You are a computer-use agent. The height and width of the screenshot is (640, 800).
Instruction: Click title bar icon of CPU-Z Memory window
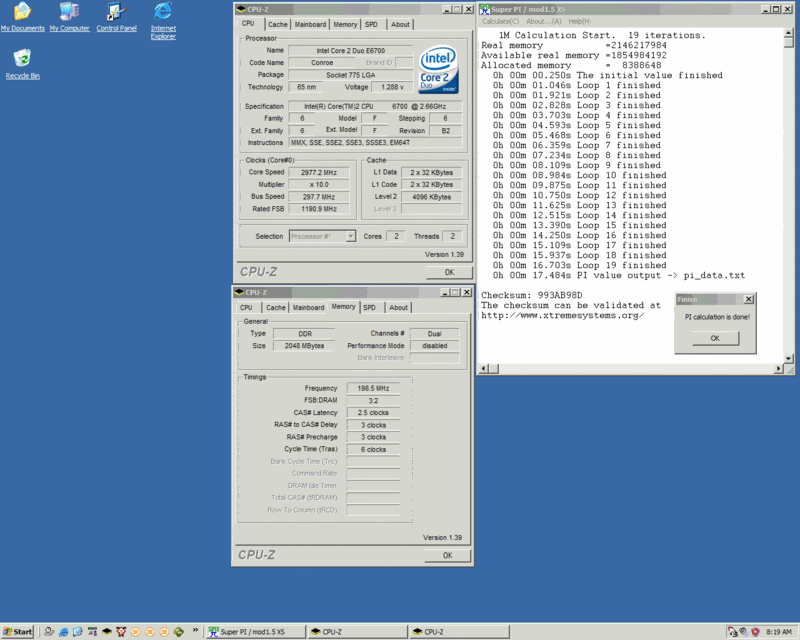tap(239, 292)
